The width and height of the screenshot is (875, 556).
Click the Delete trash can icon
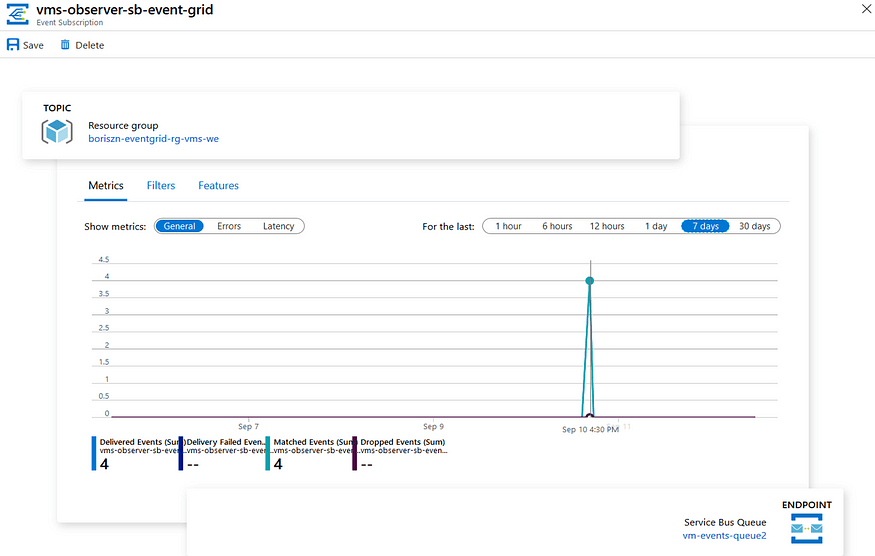[65, 45]
